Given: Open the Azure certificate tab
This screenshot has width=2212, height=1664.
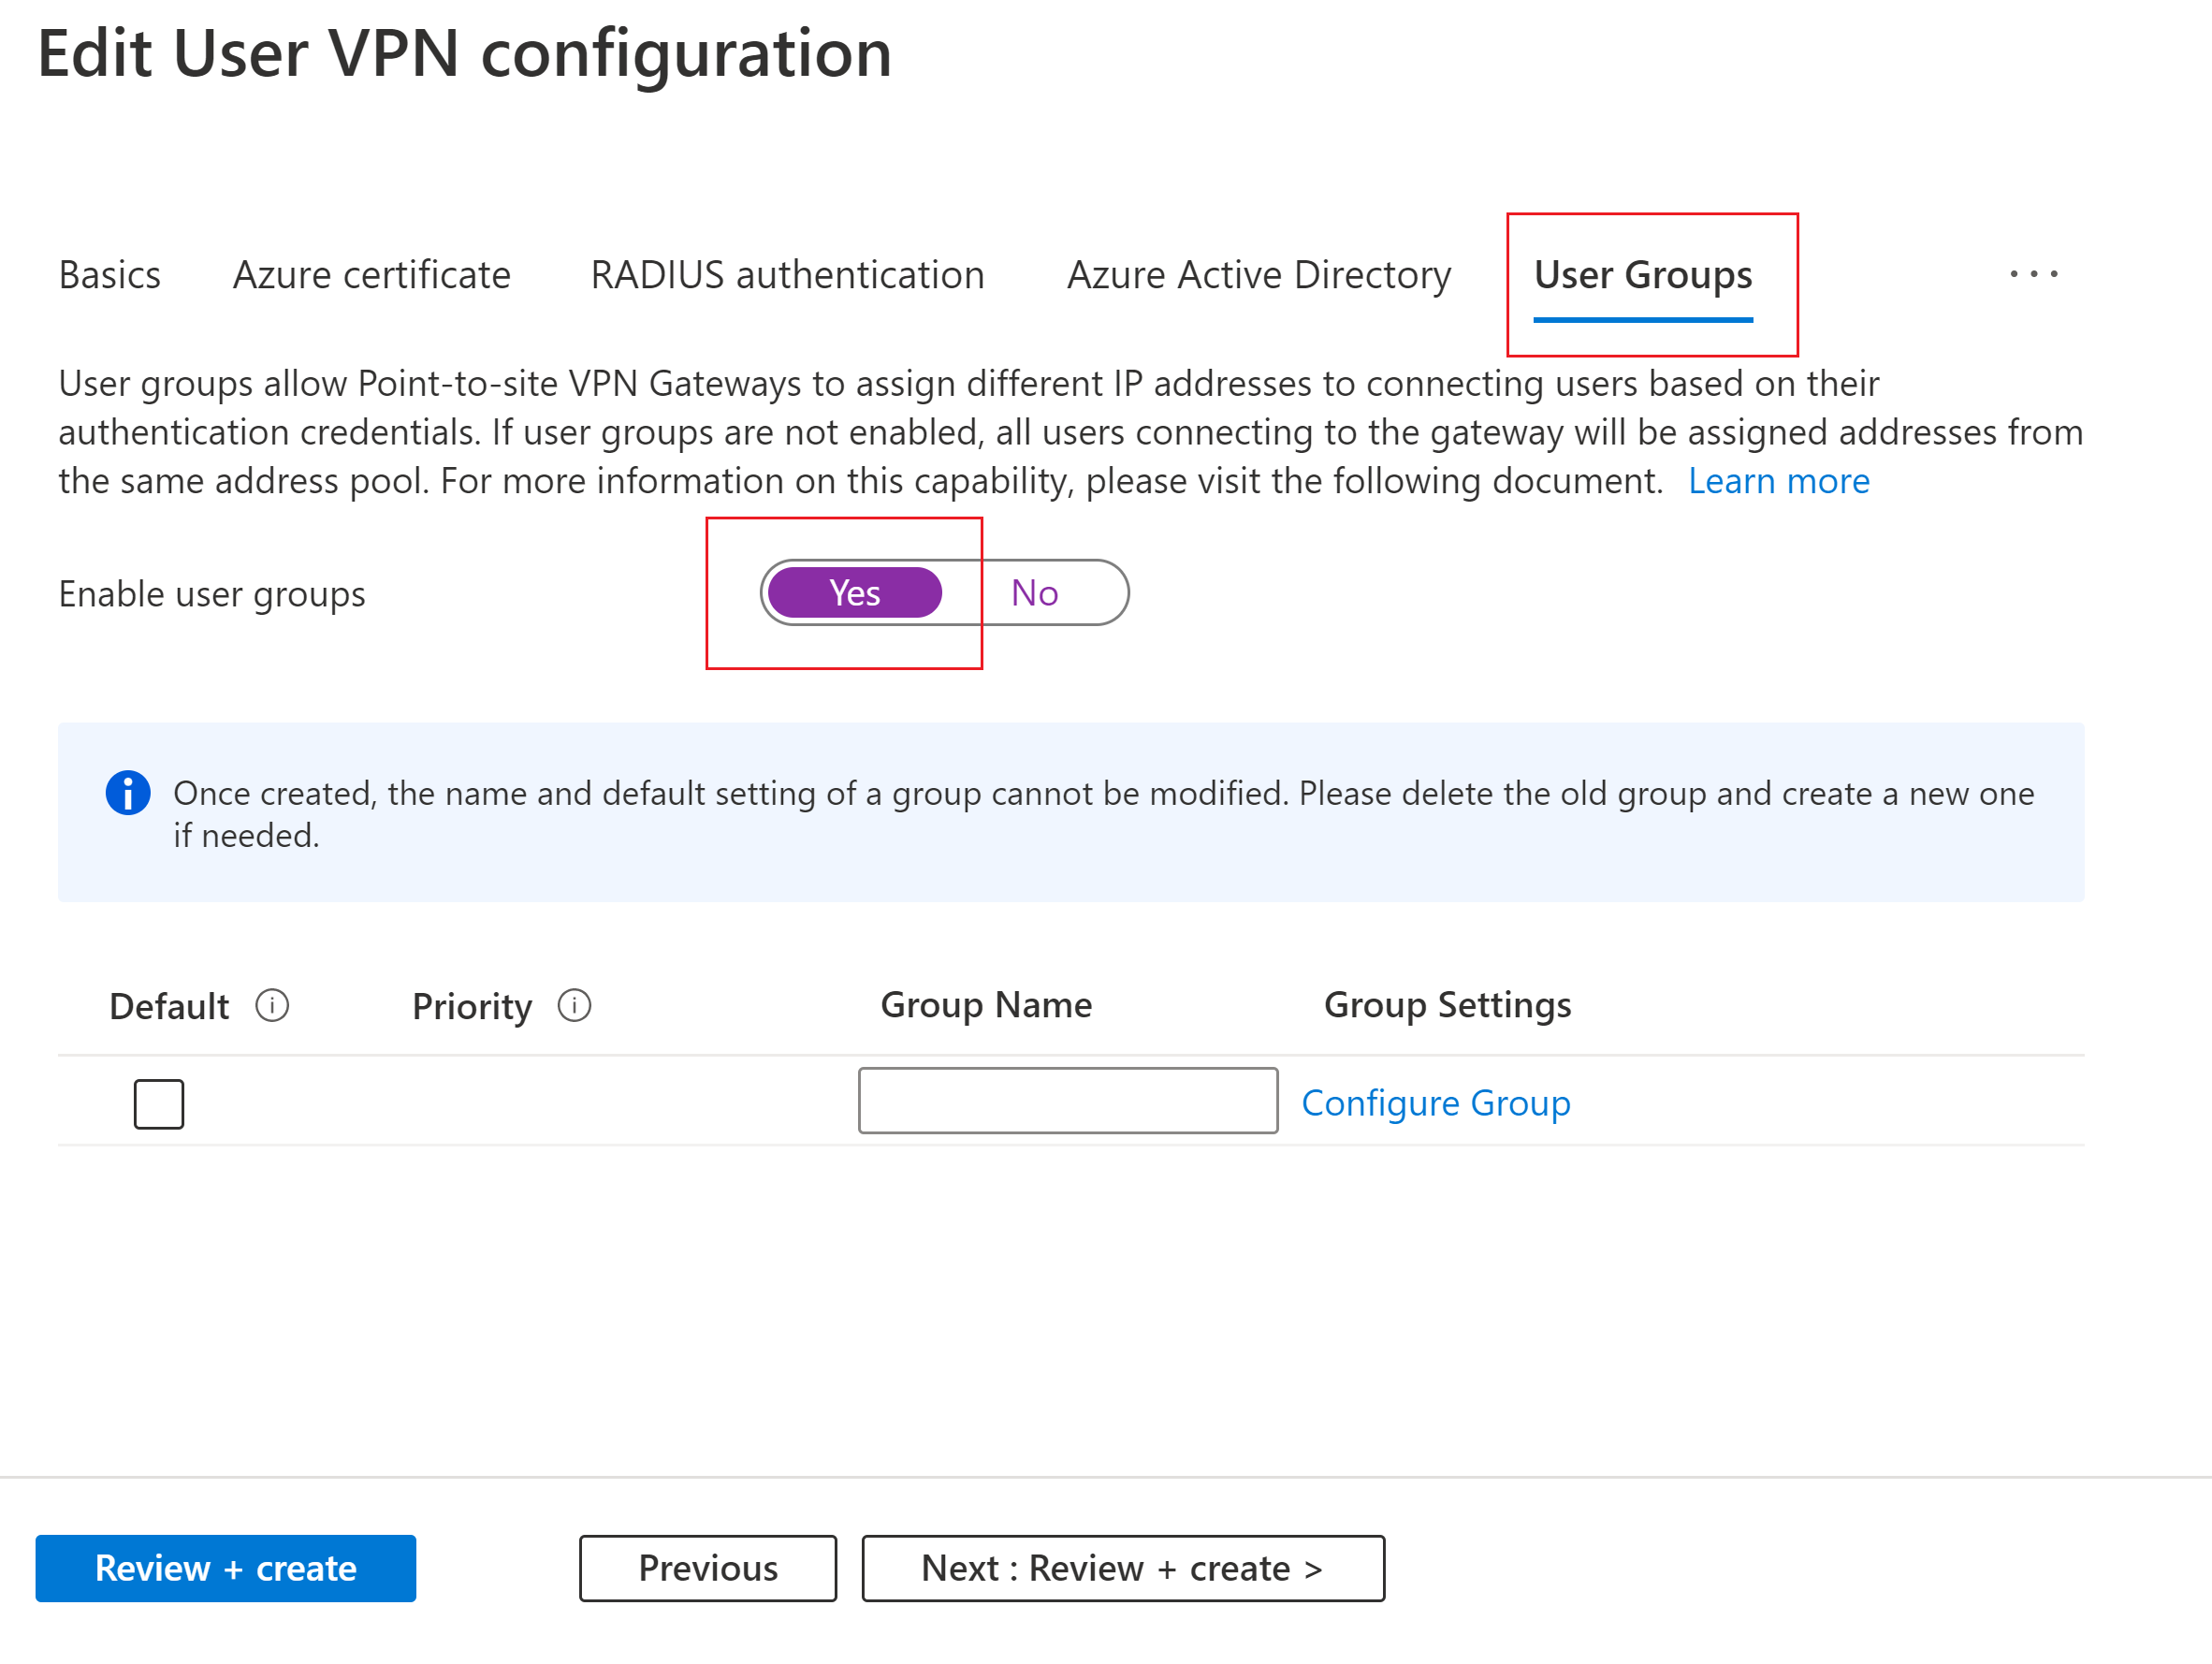Looking at the screenshot, I should (x=371, y=275).
